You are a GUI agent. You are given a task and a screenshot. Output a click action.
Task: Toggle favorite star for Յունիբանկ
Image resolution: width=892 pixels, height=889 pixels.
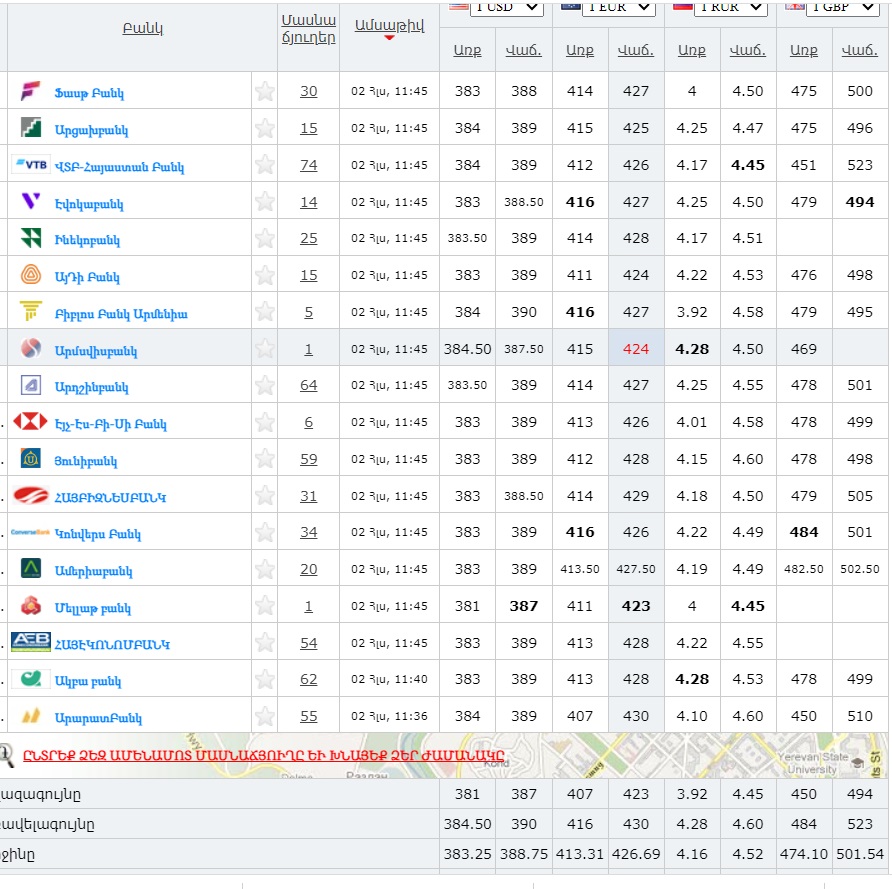coord(265,458)
